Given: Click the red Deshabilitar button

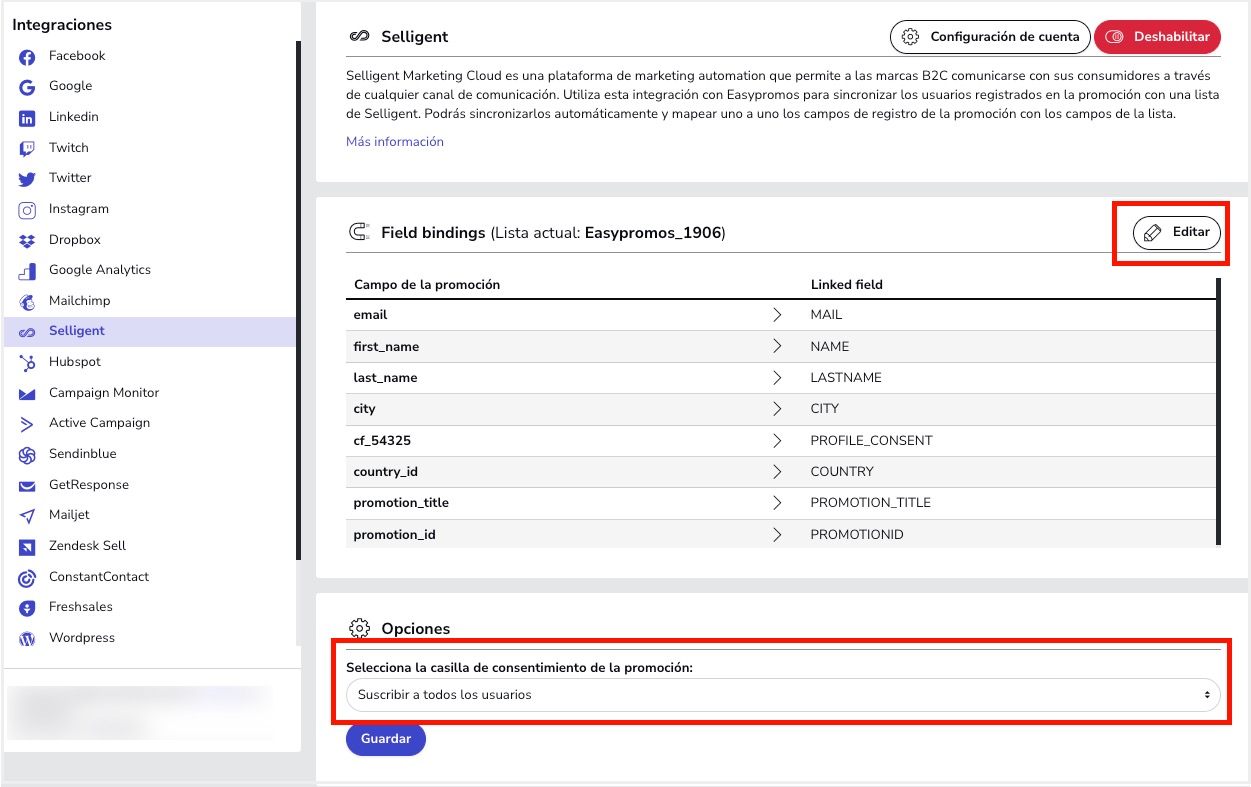Looking at the screenshot, I should (1158, 37).
